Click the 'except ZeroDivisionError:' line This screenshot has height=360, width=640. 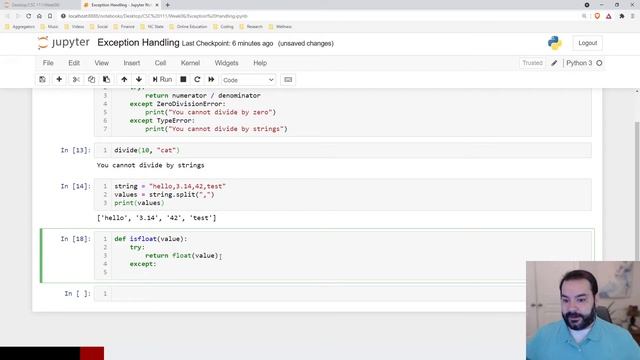click(x=178, y=104)
